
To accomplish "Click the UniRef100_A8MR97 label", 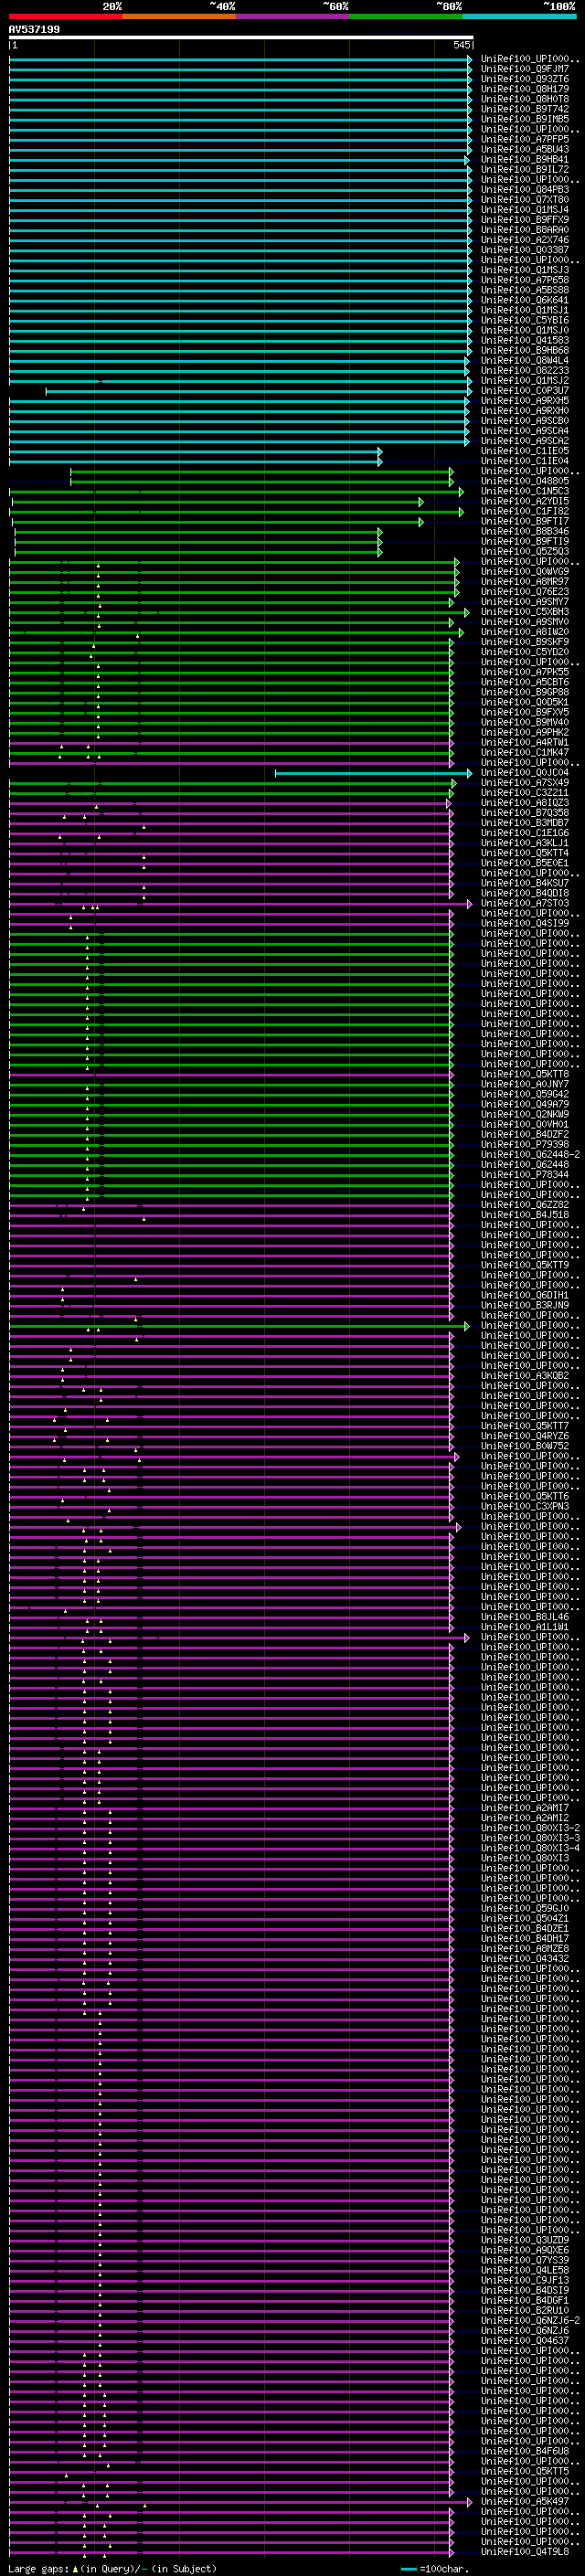I will [x=525, y=581].
